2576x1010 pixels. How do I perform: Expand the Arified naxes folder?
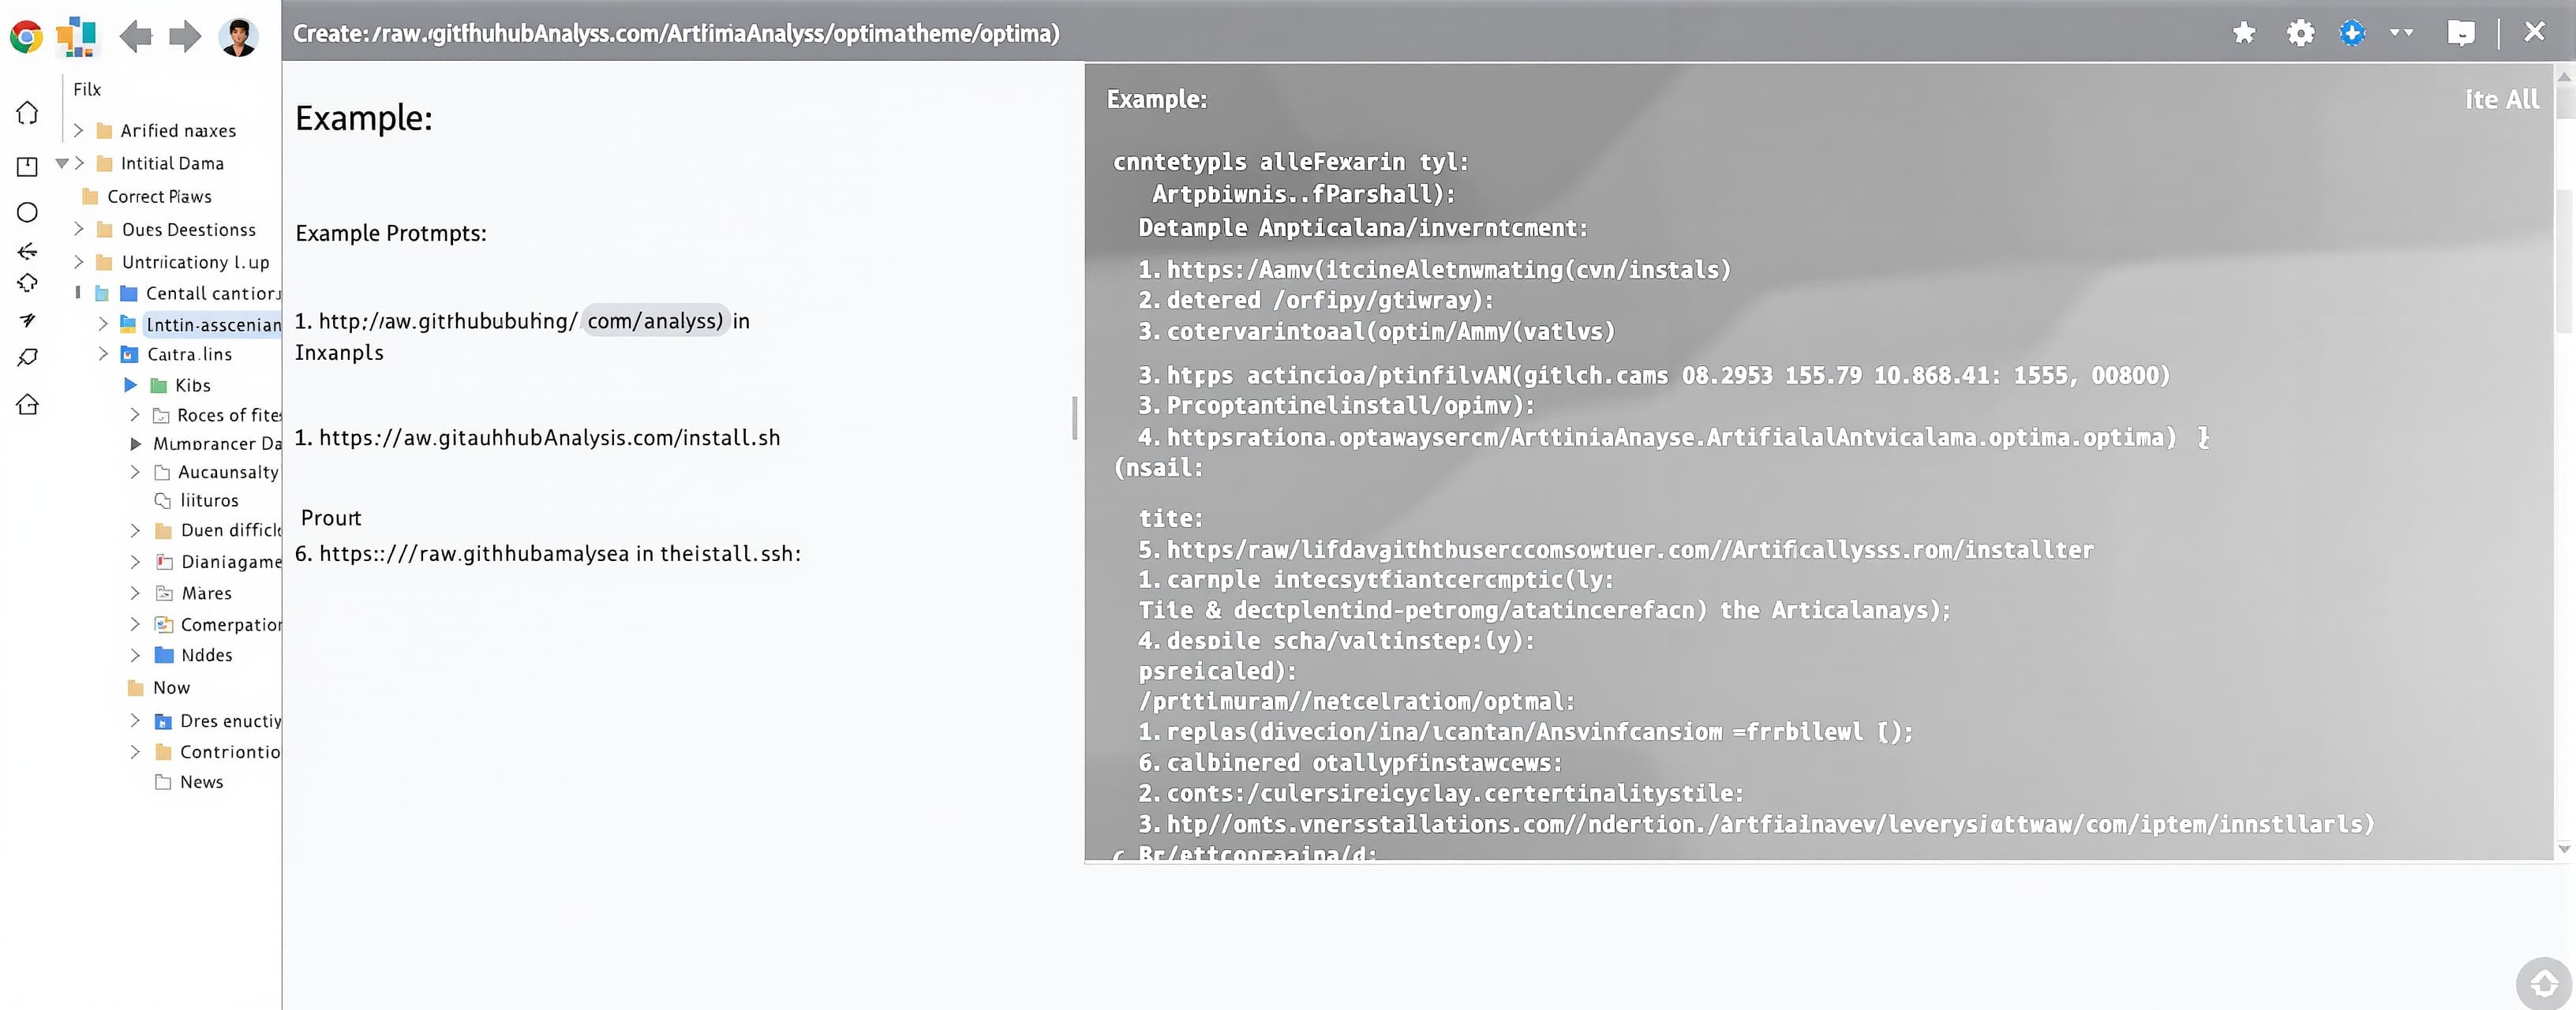coord(79,130)
